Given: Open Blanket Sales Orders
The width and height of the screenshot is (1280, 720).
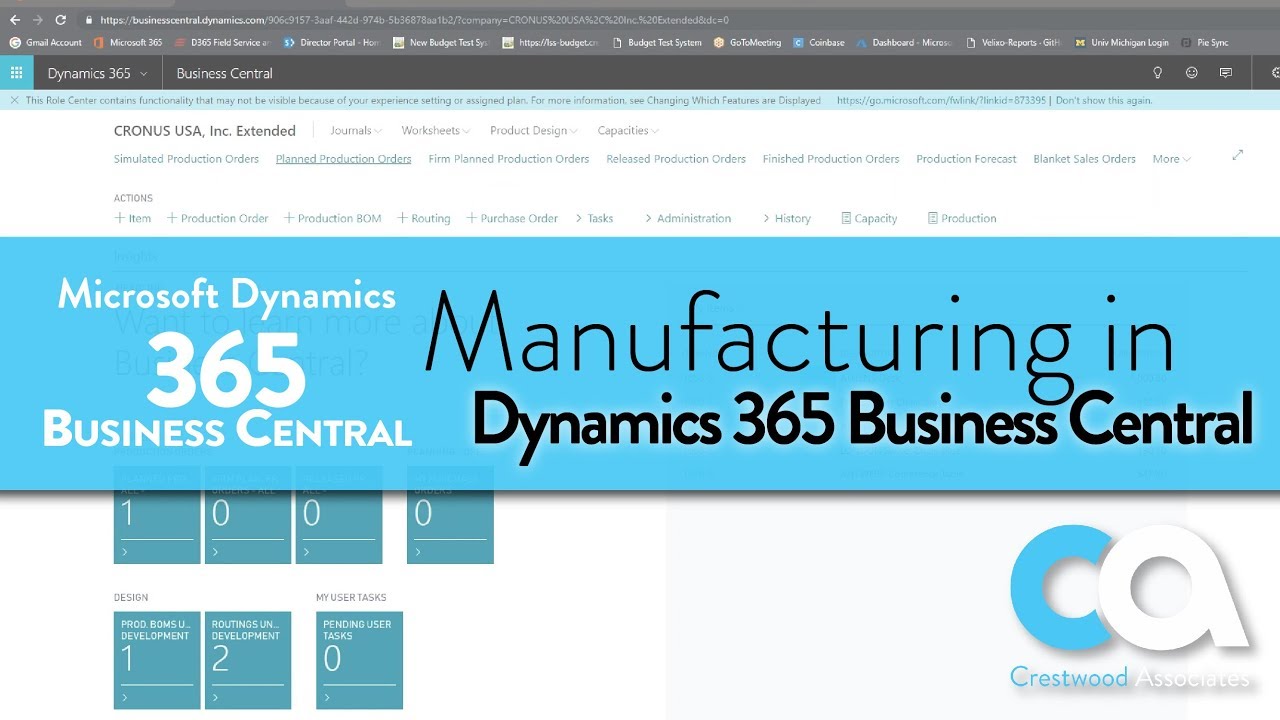Looking at the screenshot, I should click(x=1084, y=159).
